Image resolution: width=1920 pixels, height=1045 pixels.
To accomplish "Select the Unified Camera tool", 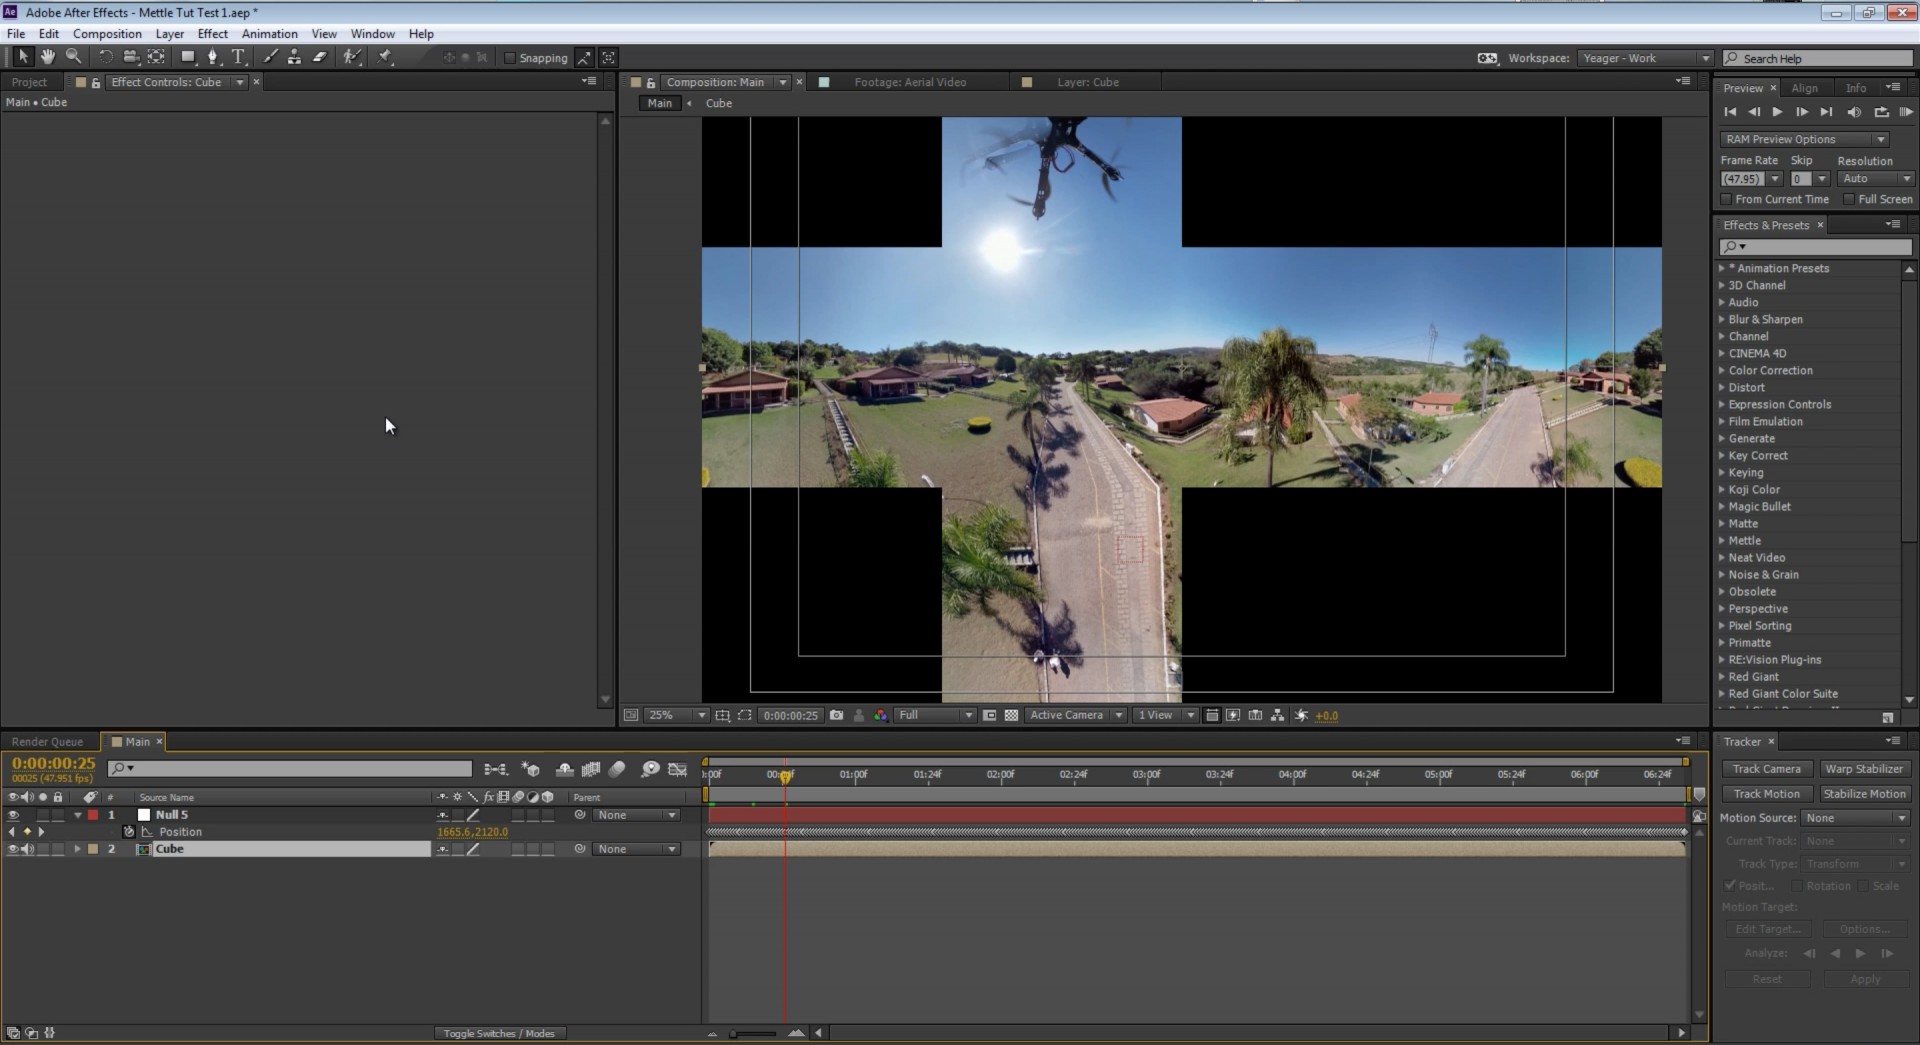I will coord(131,57).
